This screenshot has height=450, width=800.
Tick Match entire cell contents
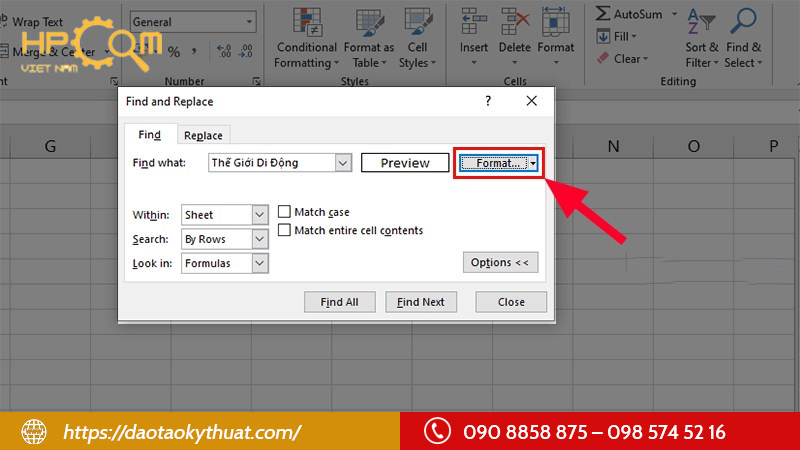(x=285, y=230)
